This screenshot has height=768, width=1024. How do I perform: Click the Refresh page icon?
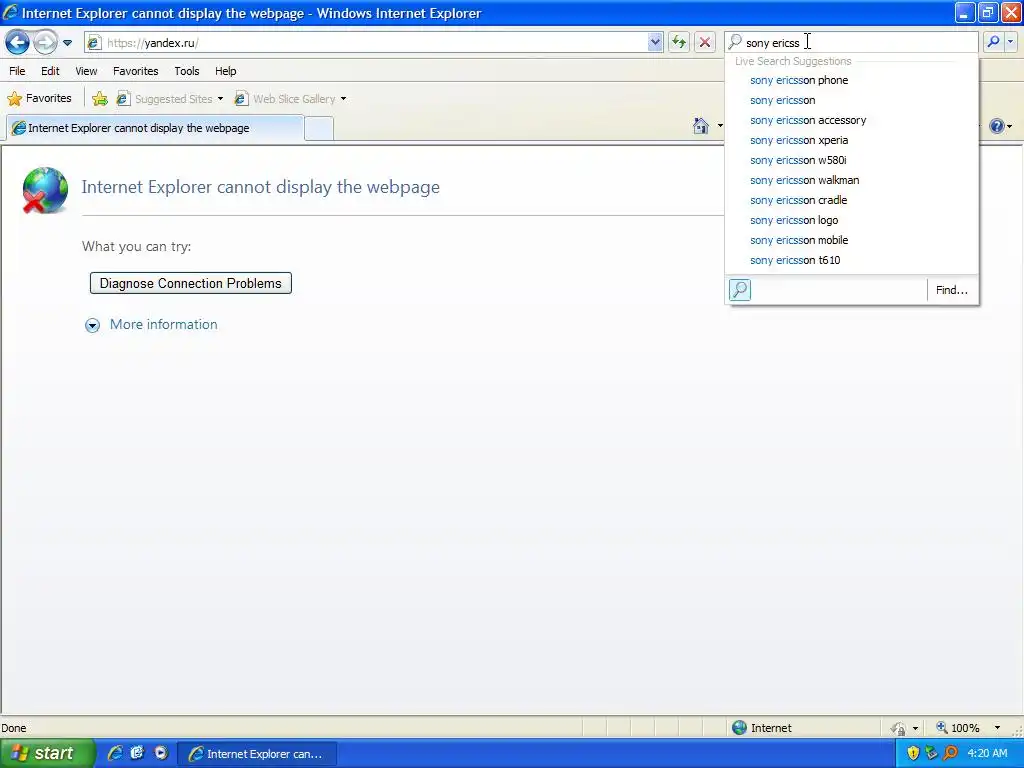679,42
